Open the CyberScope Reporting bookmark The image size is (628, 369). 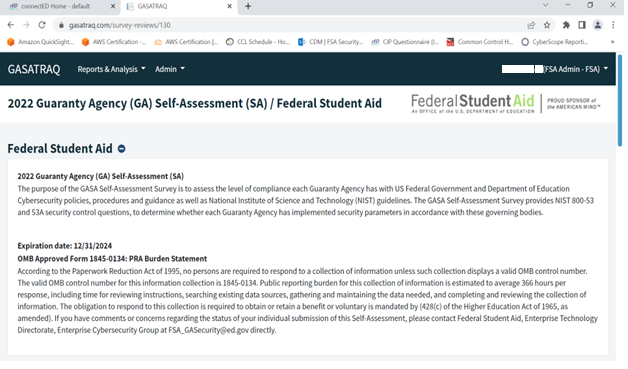[555, 42]
